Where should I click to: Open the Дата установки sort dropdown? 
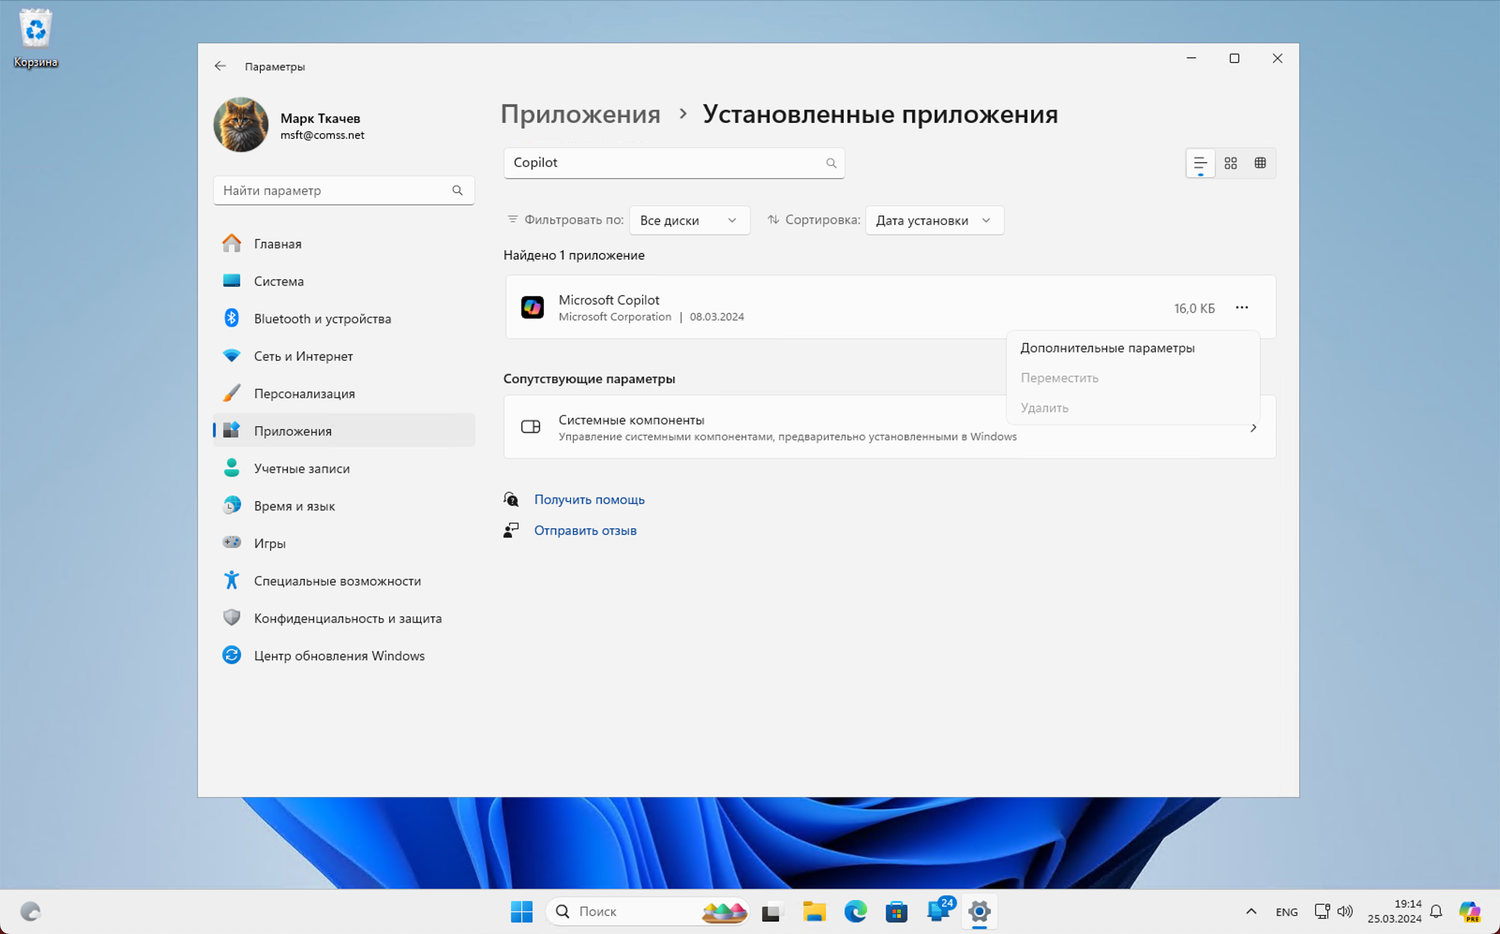click(934, 220)
